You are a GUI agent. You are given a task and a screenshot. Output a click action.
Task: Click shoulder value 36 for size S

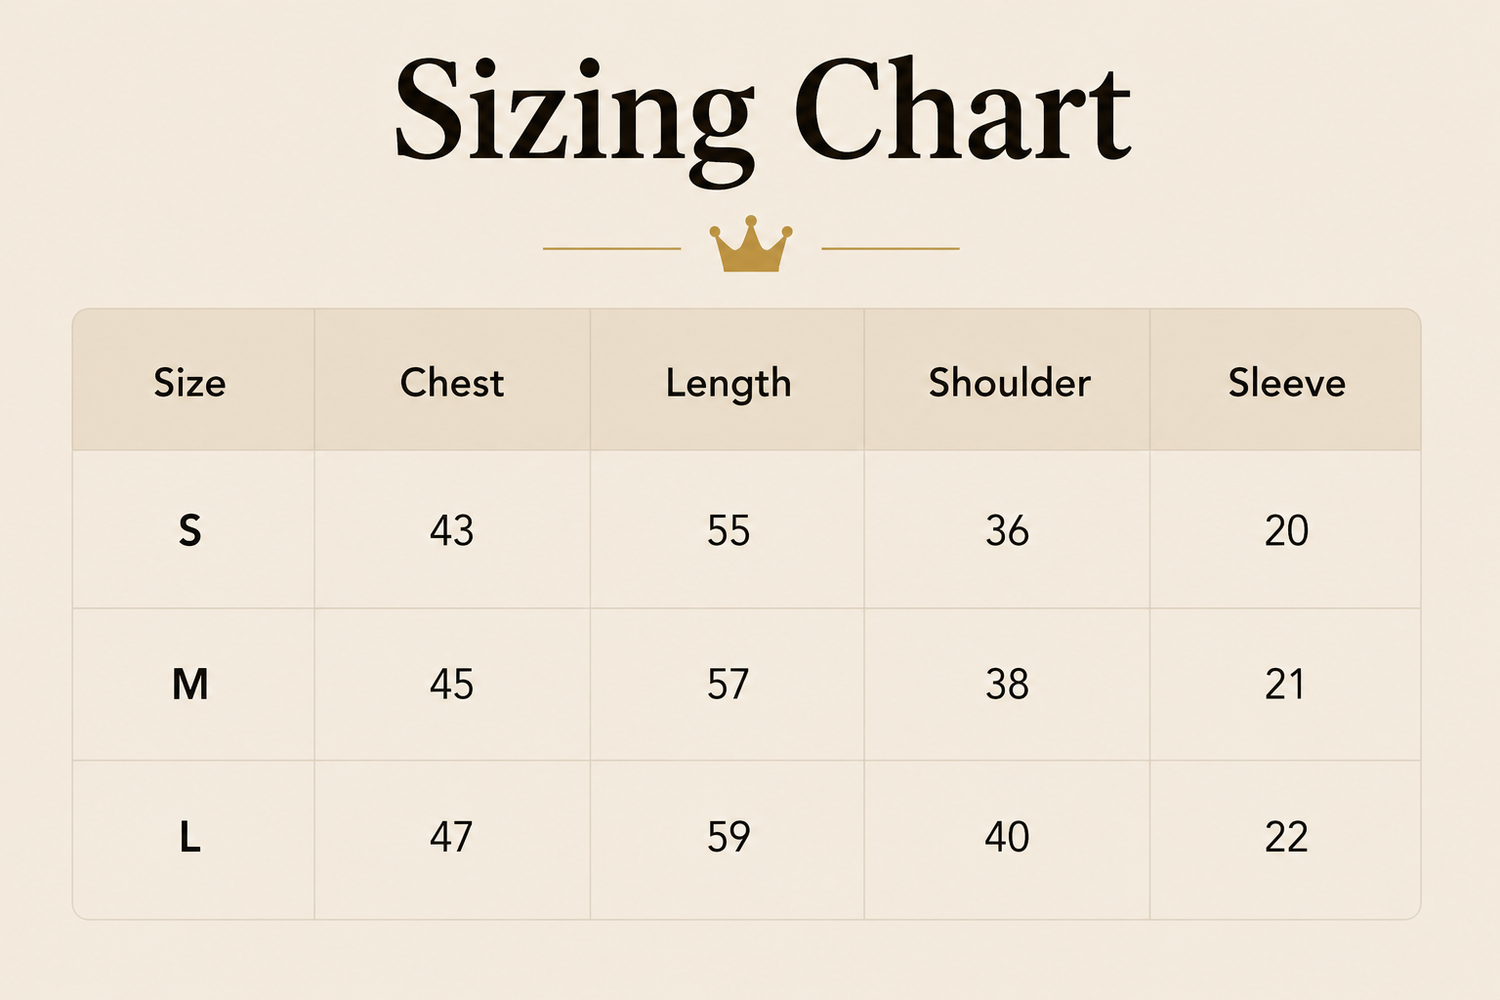click(x=1007, y=531)
